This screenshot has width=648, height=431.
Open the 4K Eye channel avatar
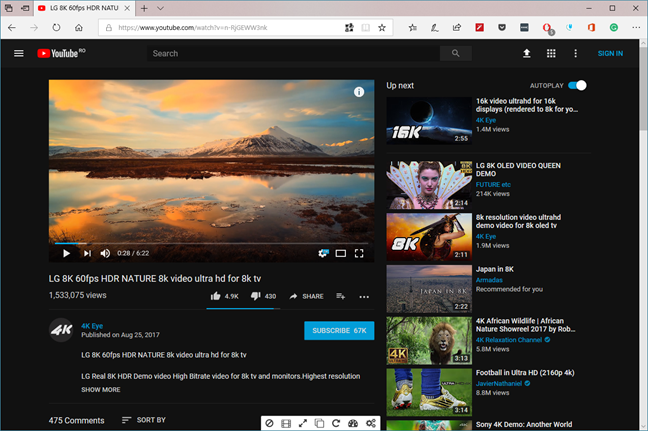click(61, 330)
